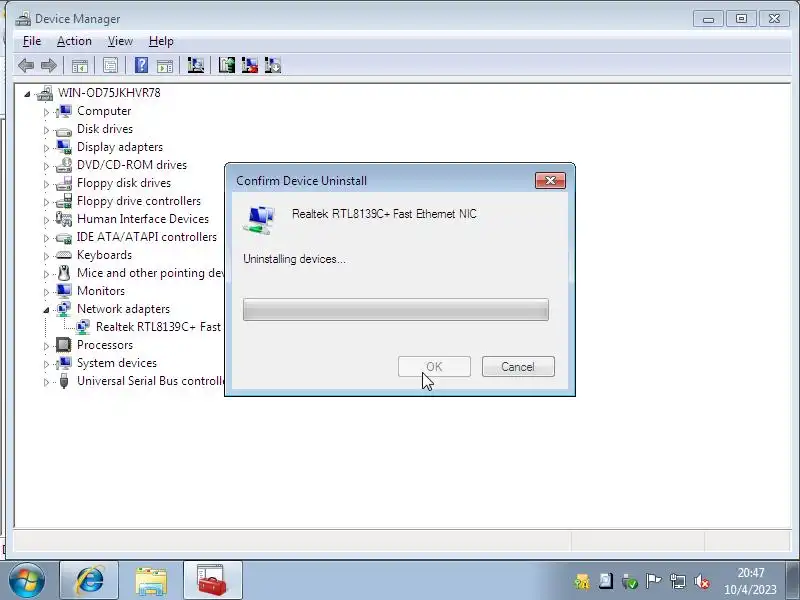Click the Uninstall device toolbar icon
This screenshot has width=800, height=600.
tap(249, 65)
